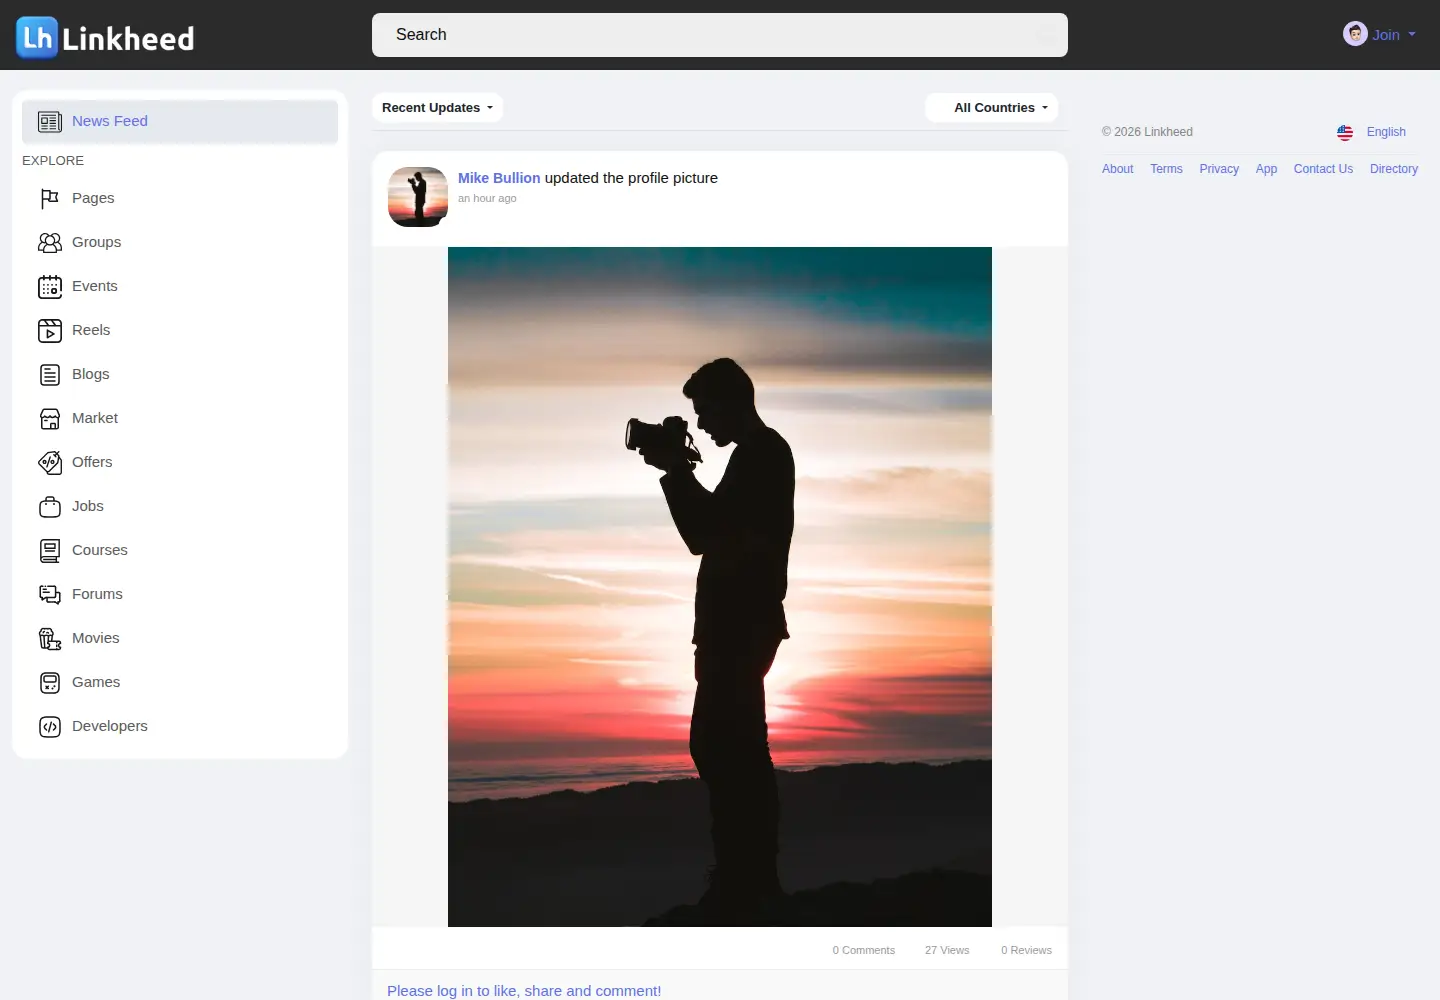The height and width of the screenshot is (1000, 1440).
Task: Click the Games icon
Action: pos(50,683)
